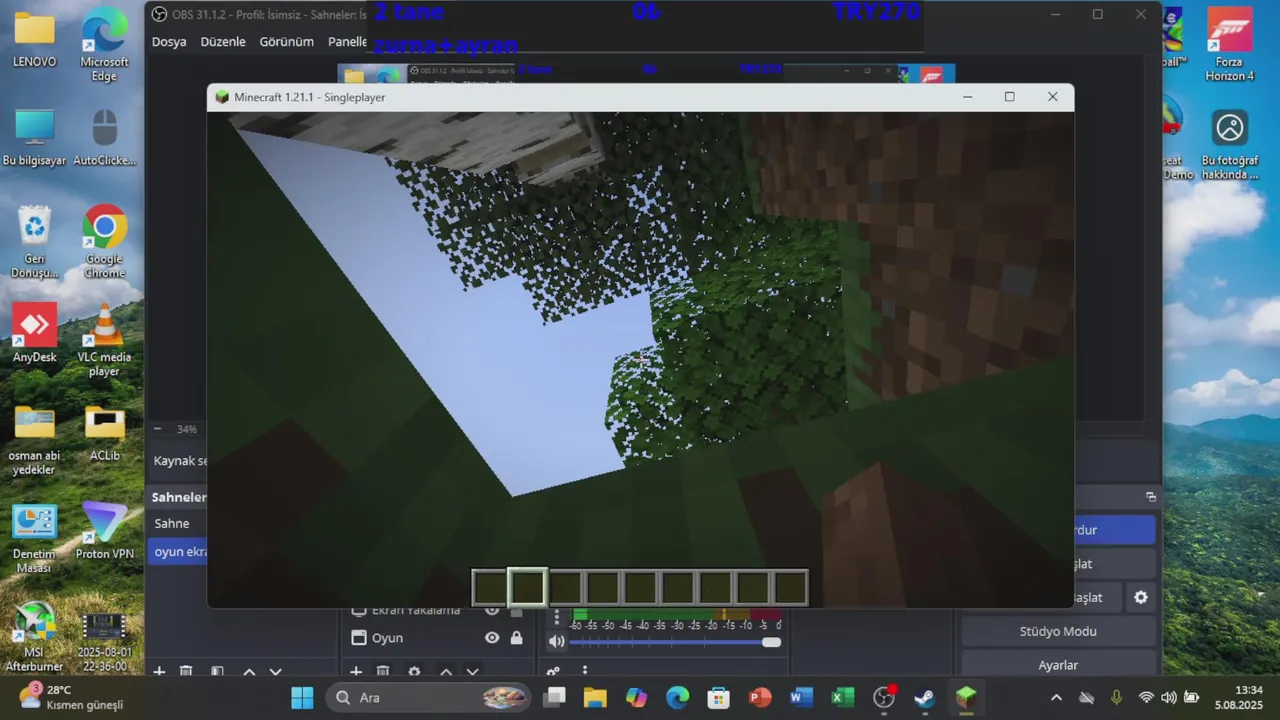Pop out the OBS controls dock
Viewport: 1280px width, 720px height.
(1151, 497)
